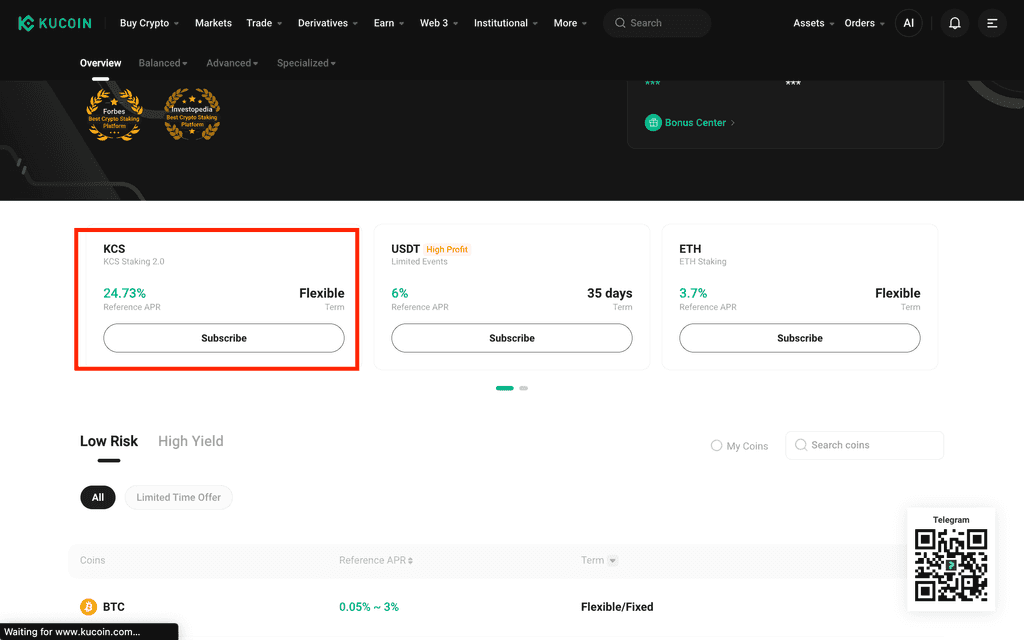Expand the Term column dropdown
Viewport: 1024px width, 640px height.
pyautogui.click(x=613, y=560)
